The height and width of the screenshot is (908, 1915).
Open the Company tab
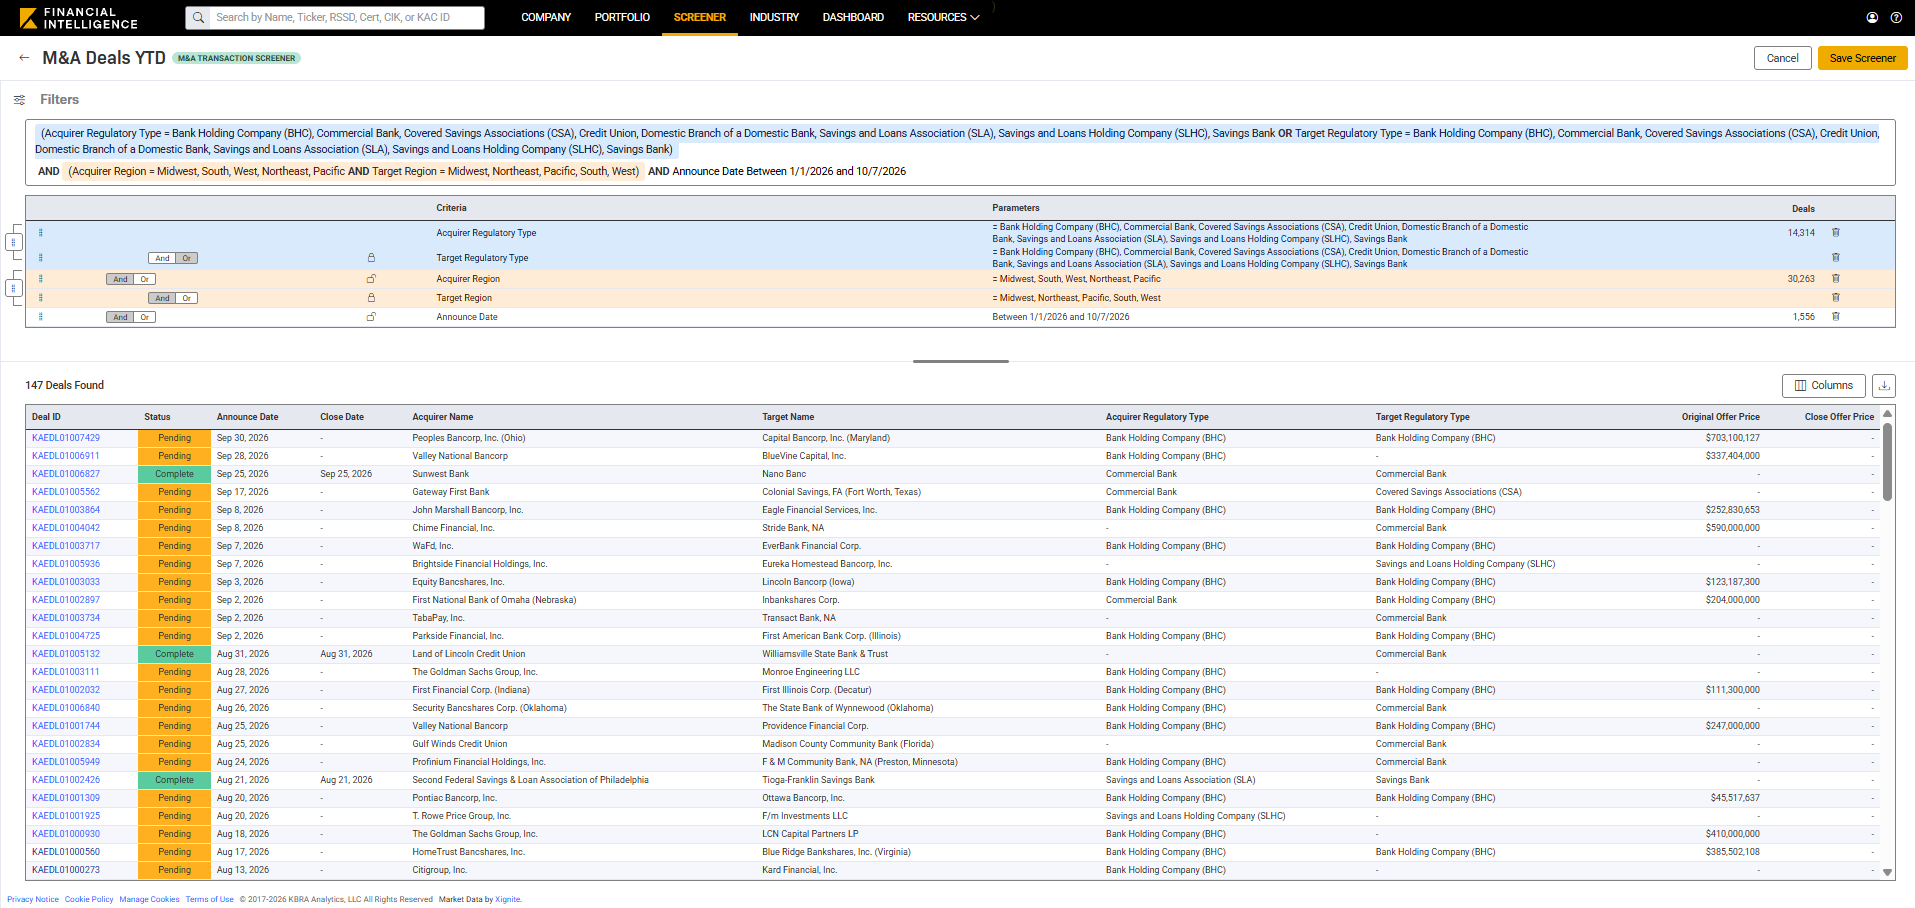pyautogui.click(x=546, y=17)
